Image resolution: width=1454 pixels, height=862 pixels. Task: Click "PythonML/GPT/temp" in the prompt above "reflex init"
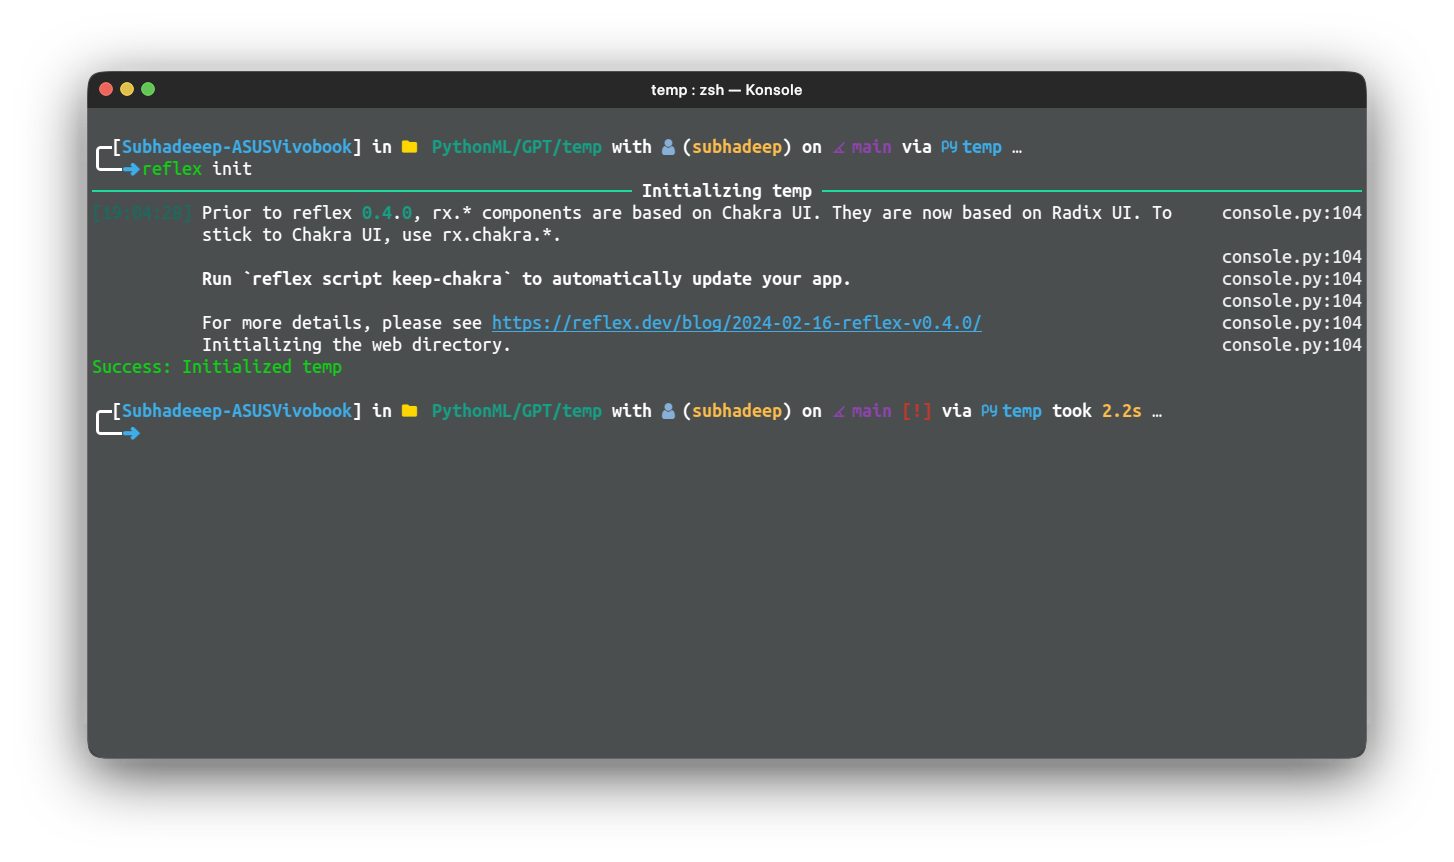pos(517,147)
